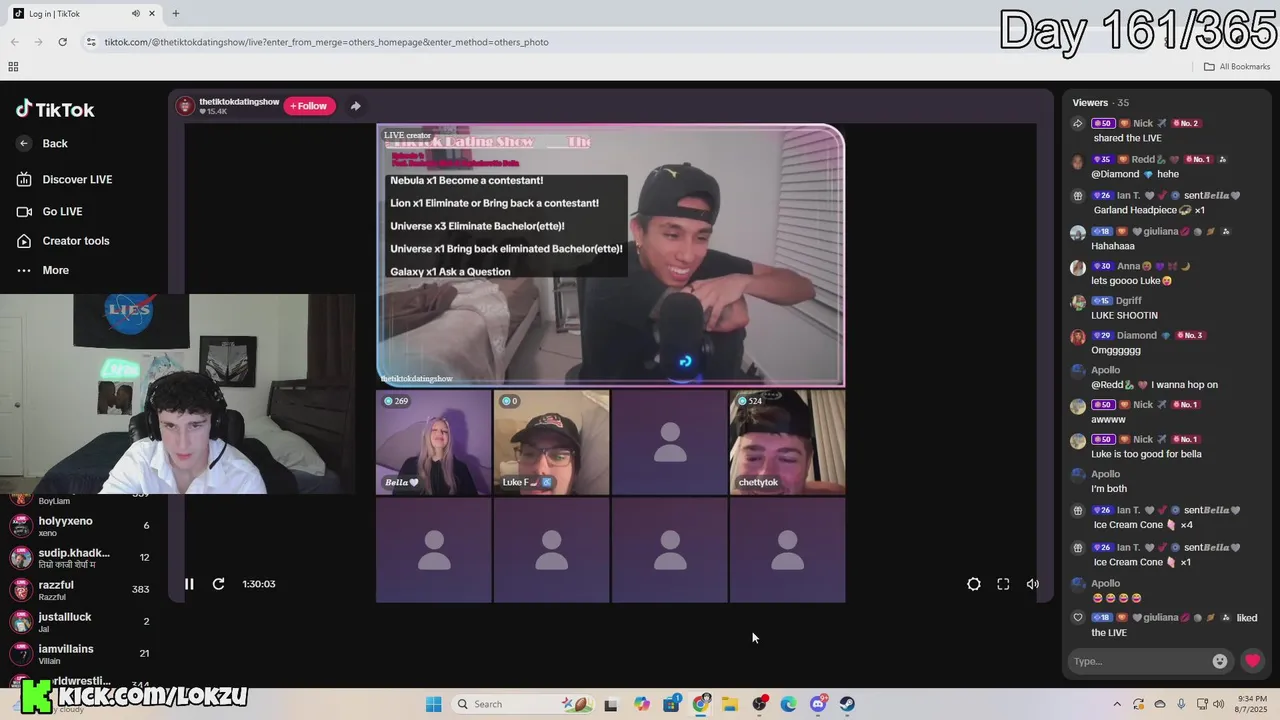Show hidden system tray icons
The image size is (1280, 720).
click(x=1117, y=704)
